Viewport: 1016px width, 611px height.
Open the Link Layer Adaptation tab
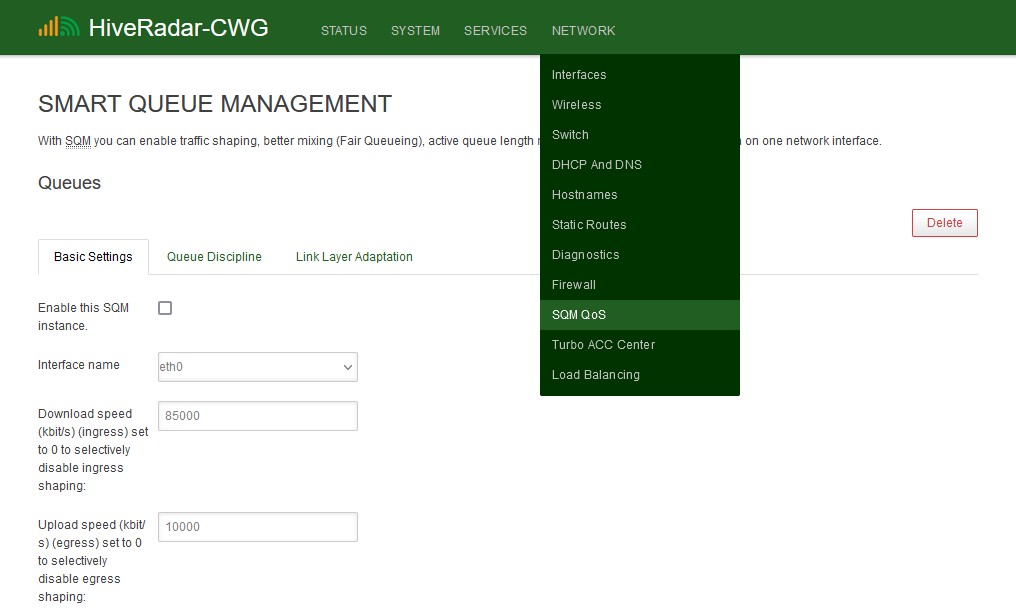pos(354,257)
